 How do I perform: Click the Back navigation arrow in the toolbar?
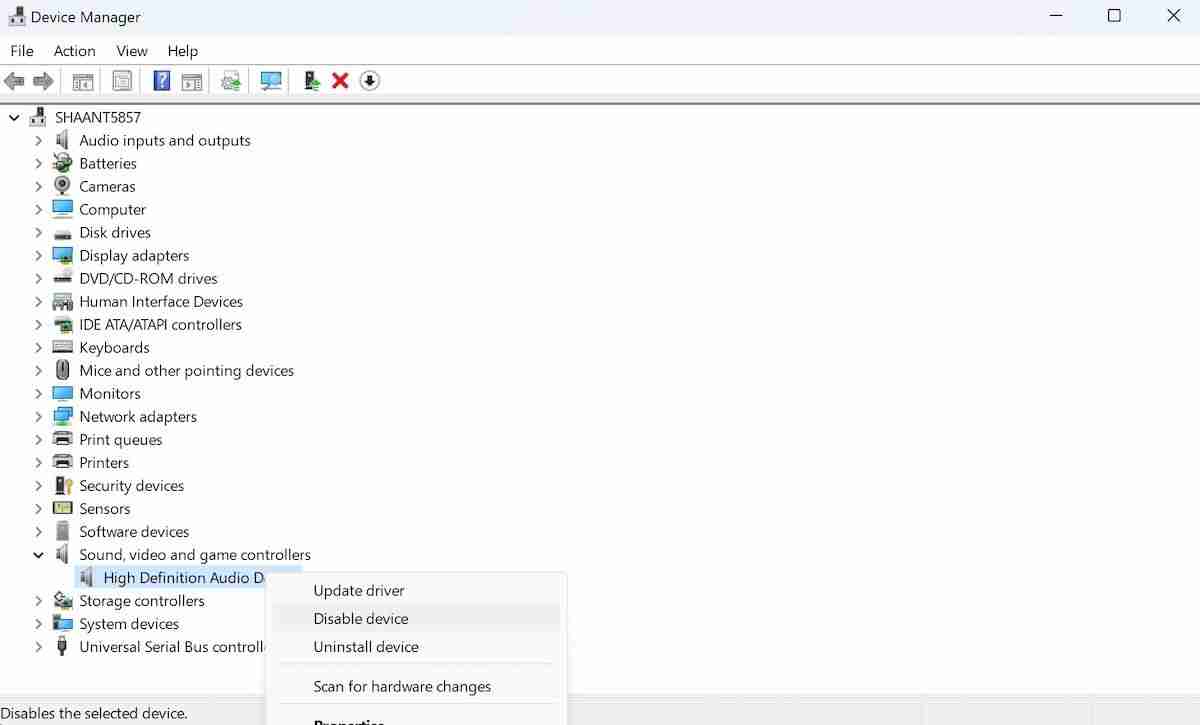click(x=14, y=80)
